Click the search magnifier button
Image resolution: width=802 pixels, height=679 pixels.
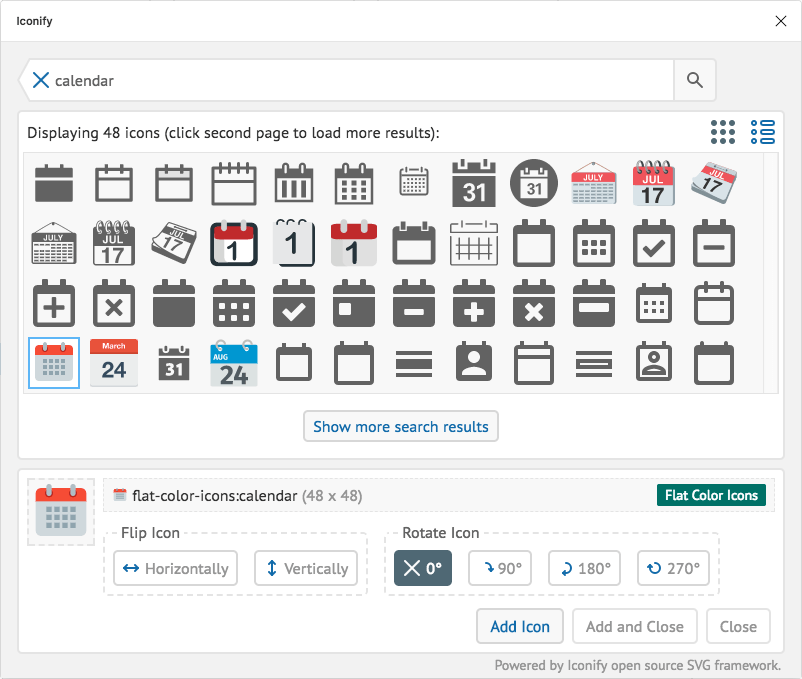(x=694, y=81)
